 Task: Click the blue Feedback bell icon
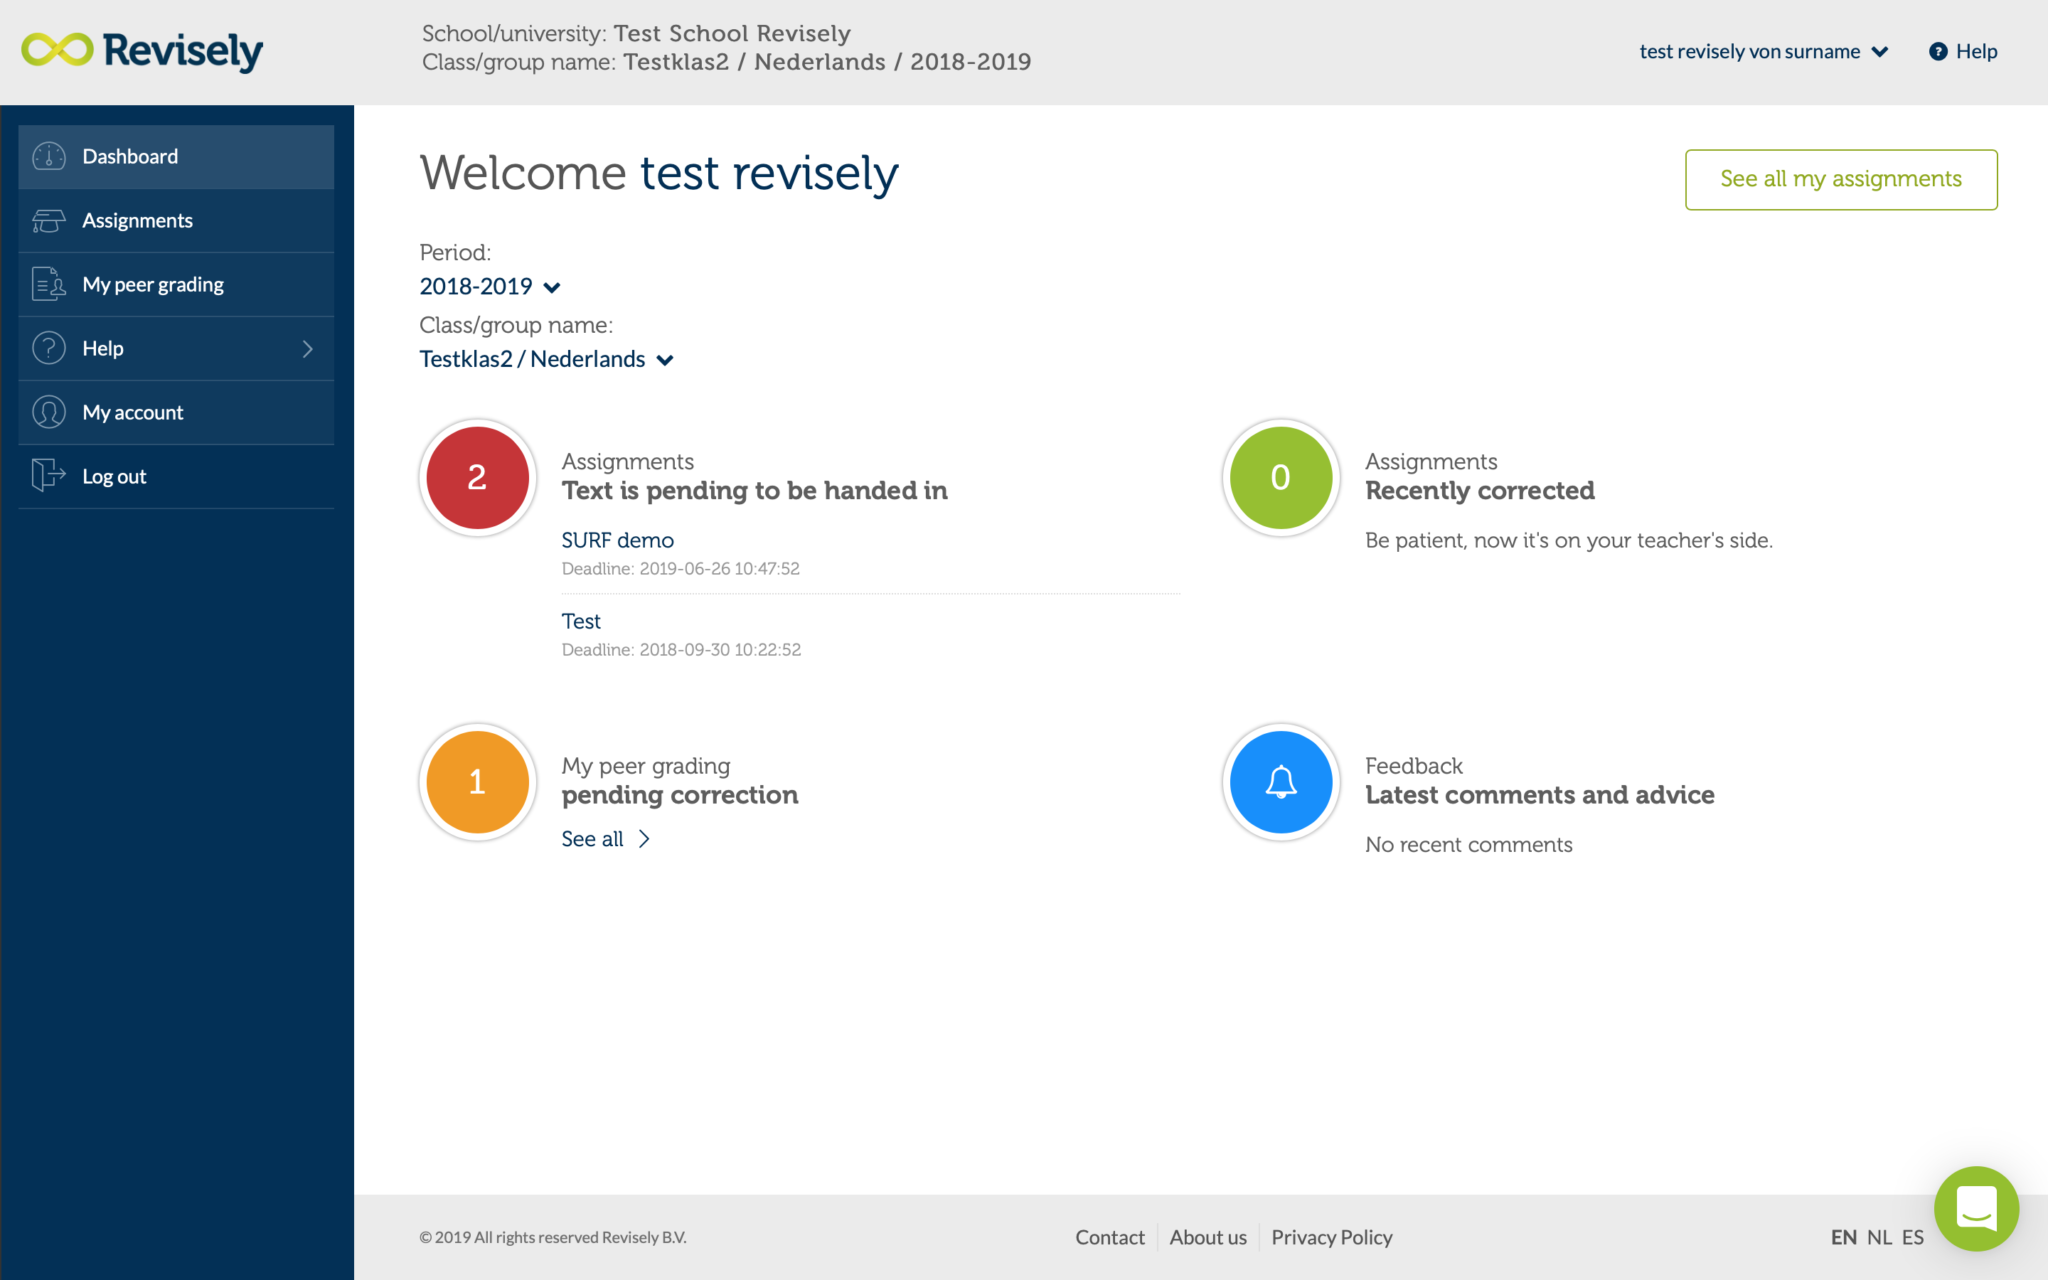pyautogui.click(x=1280, y=781)
